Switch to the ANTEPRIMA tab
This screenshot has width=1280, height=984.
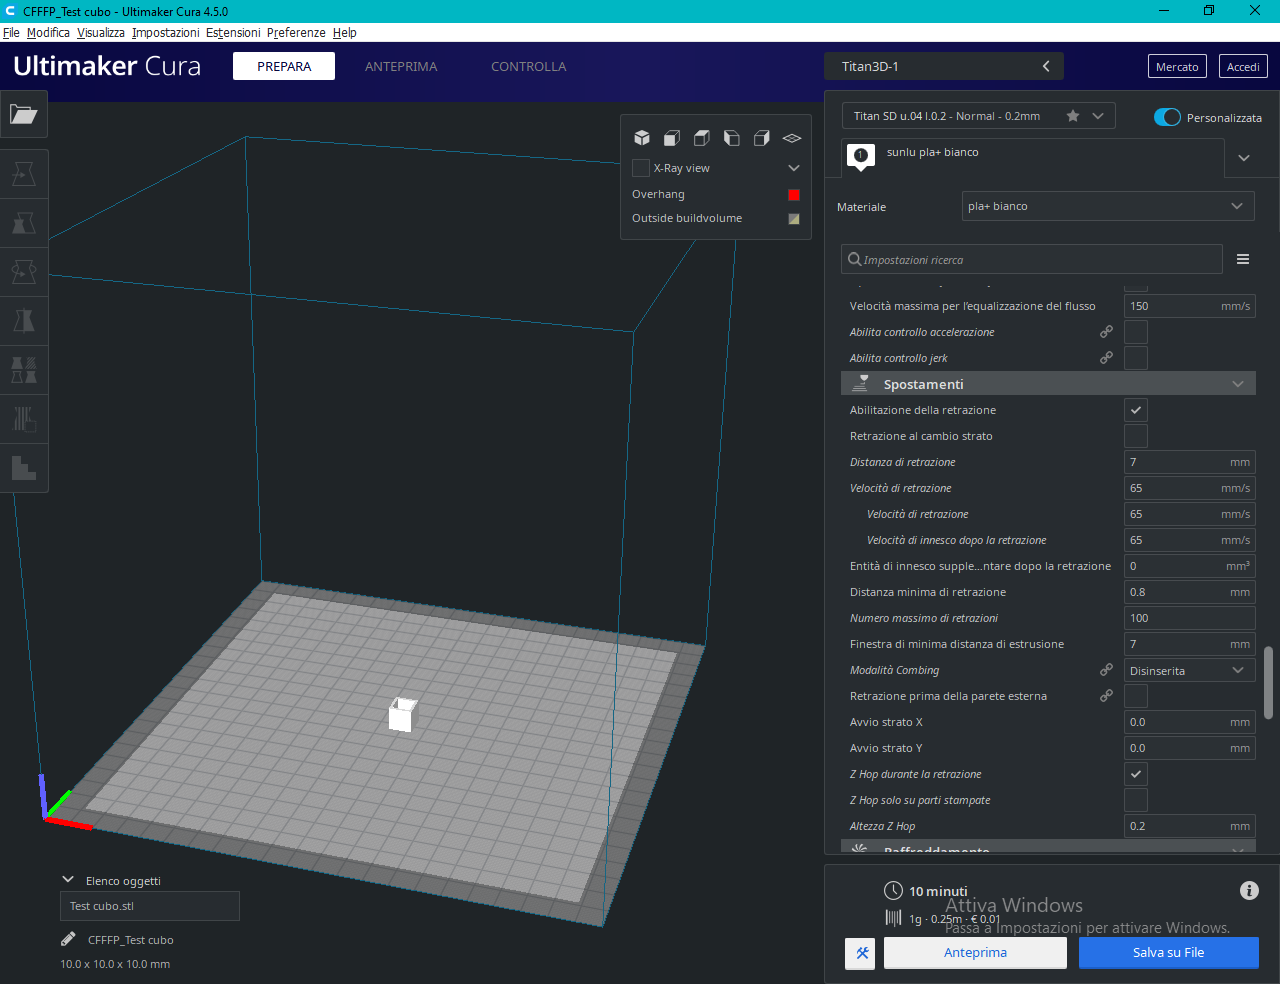click(x=401, y=66)
